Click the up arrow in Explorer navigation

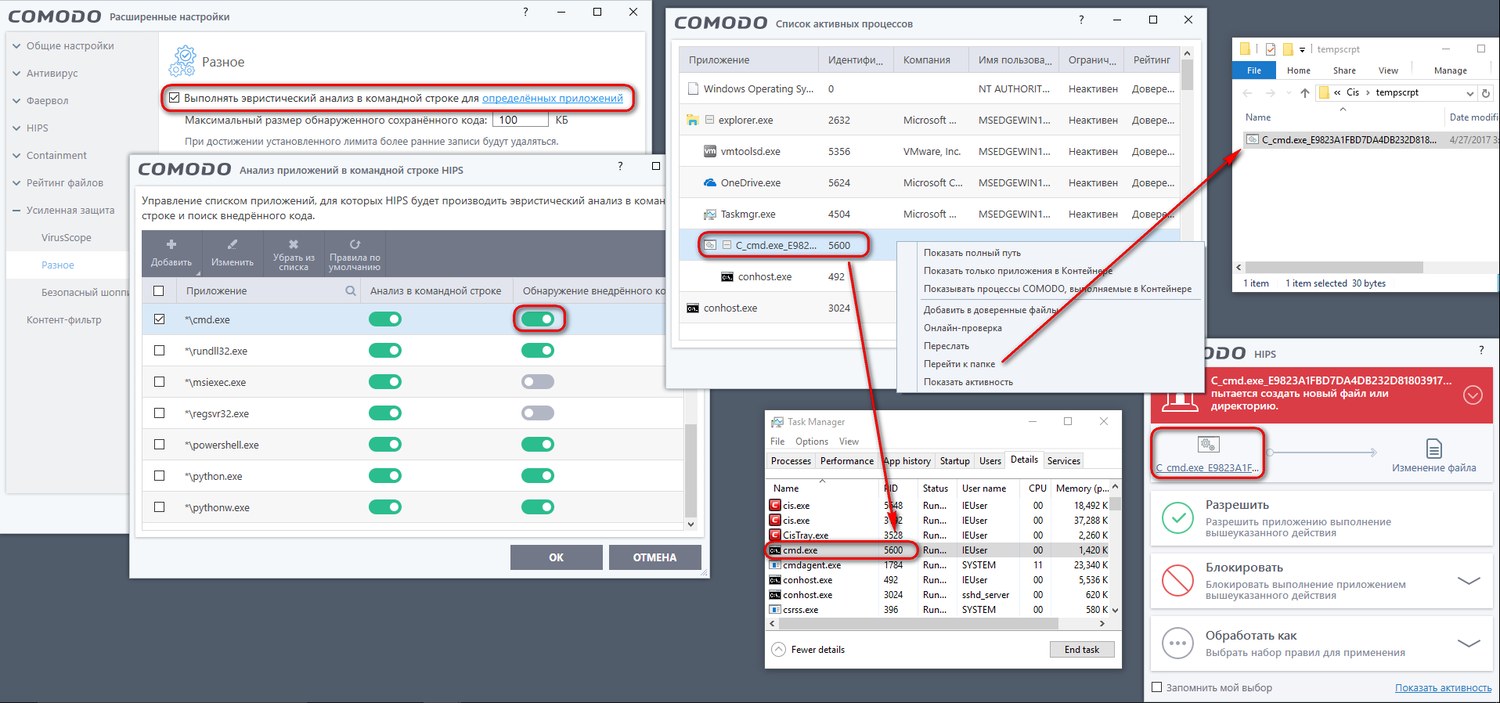pyautogui.click(x=1304, y=92)
